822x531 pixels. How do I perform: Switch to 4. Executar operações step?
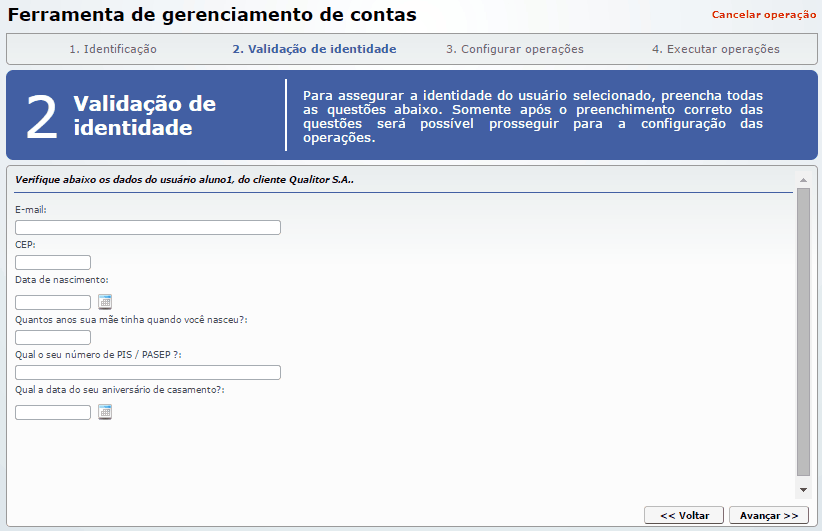point(715,49)
